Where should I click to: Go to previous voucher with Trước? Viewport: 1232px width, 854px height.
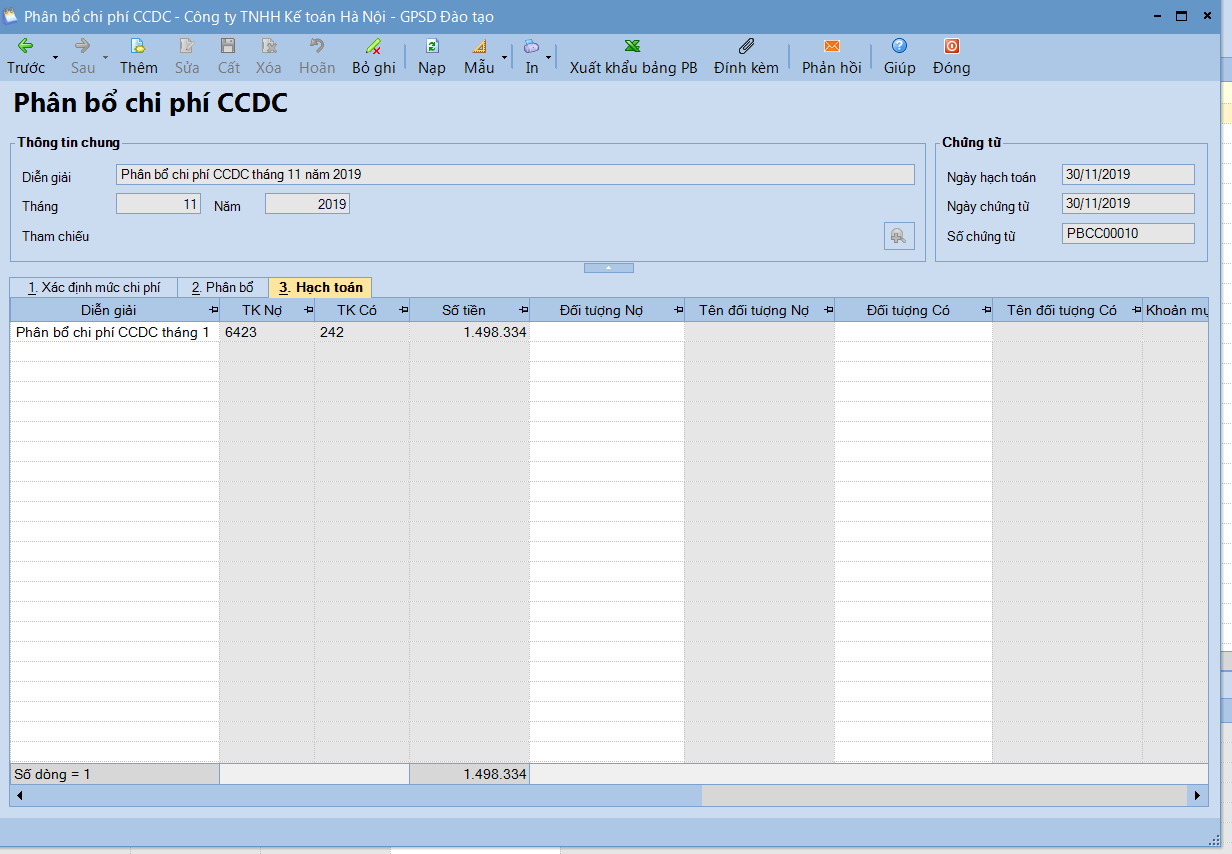click(x=26, y=57)
